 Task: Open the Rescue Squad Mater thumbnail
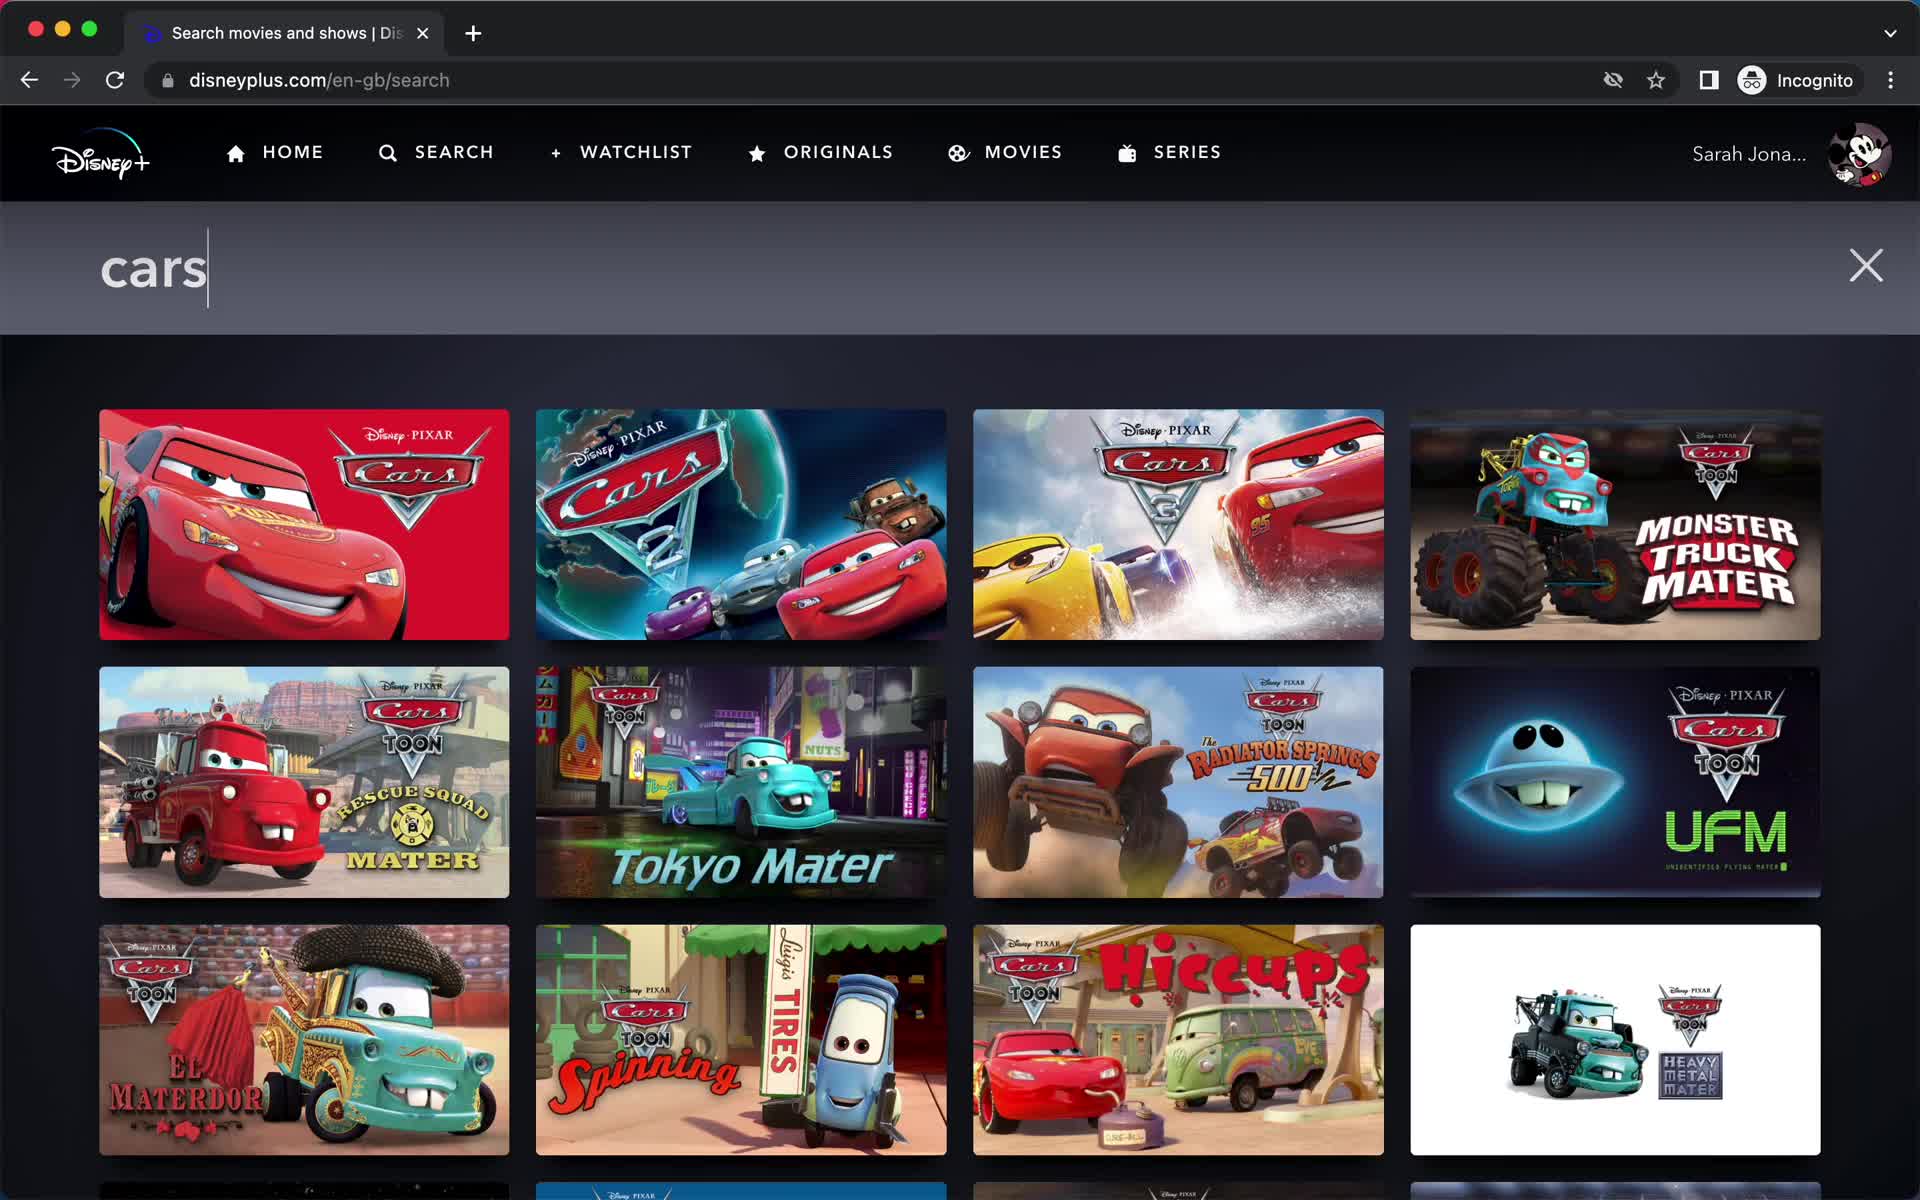[304, 782]
